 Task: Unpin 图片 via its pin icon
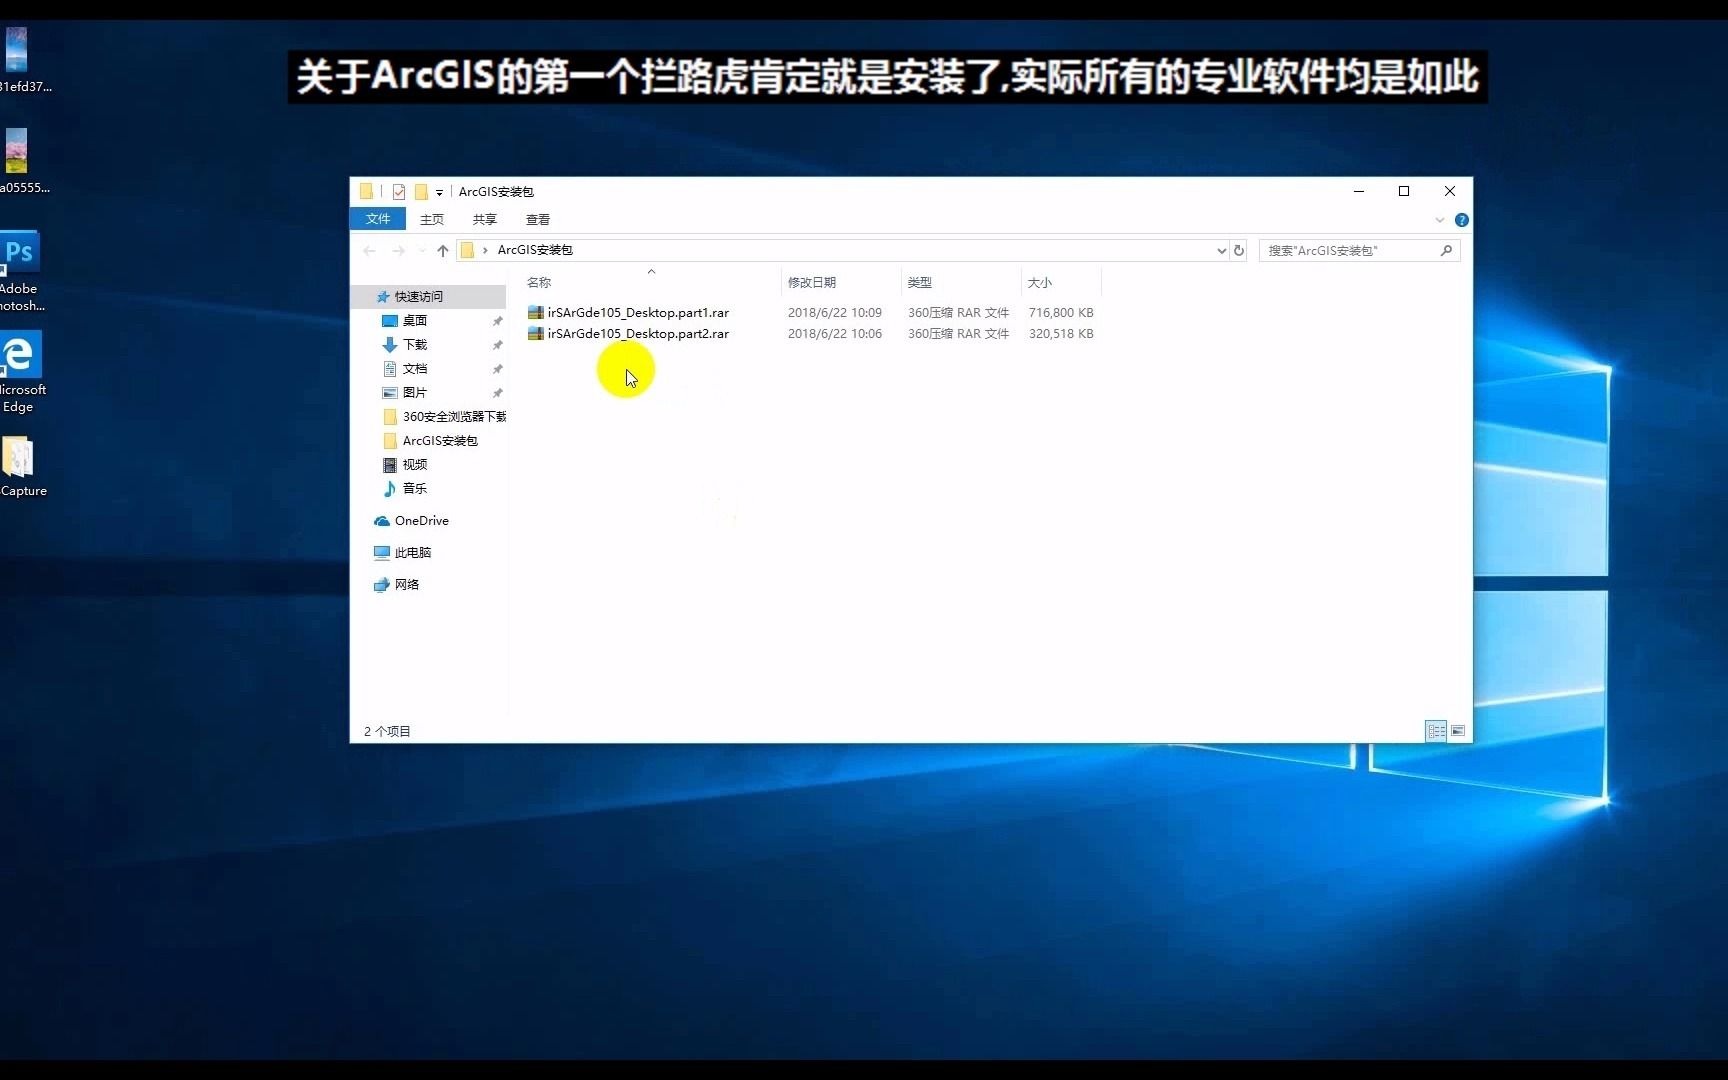coord(497,393)
